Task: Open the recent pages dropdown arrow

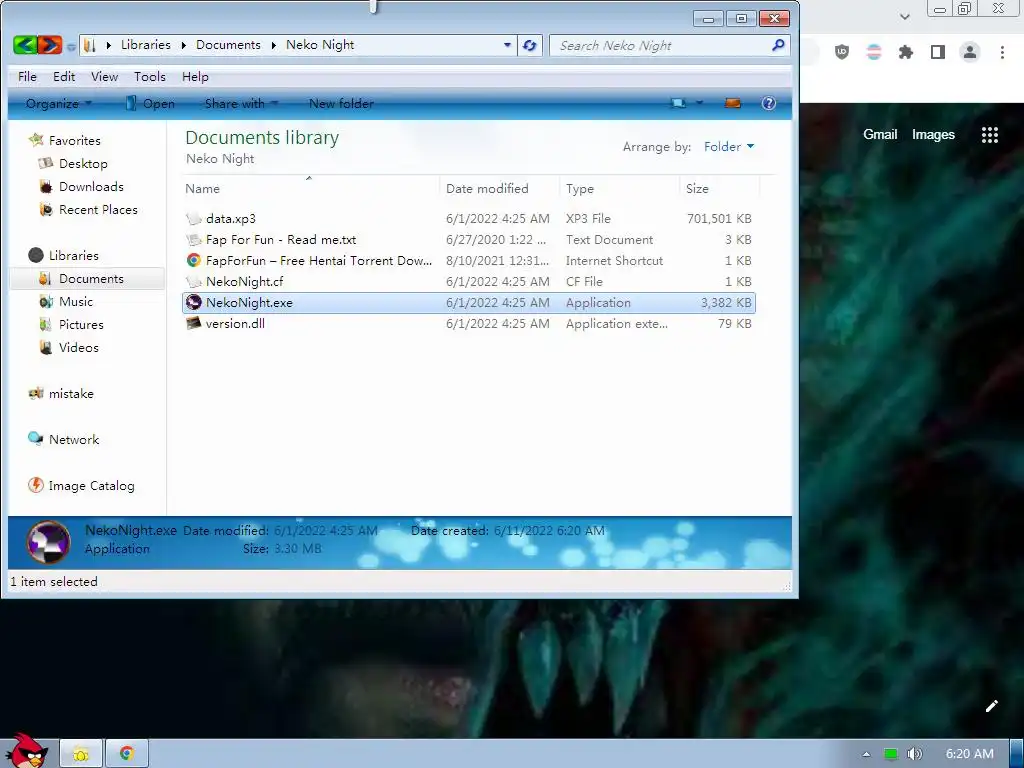Action: [71, 46]
